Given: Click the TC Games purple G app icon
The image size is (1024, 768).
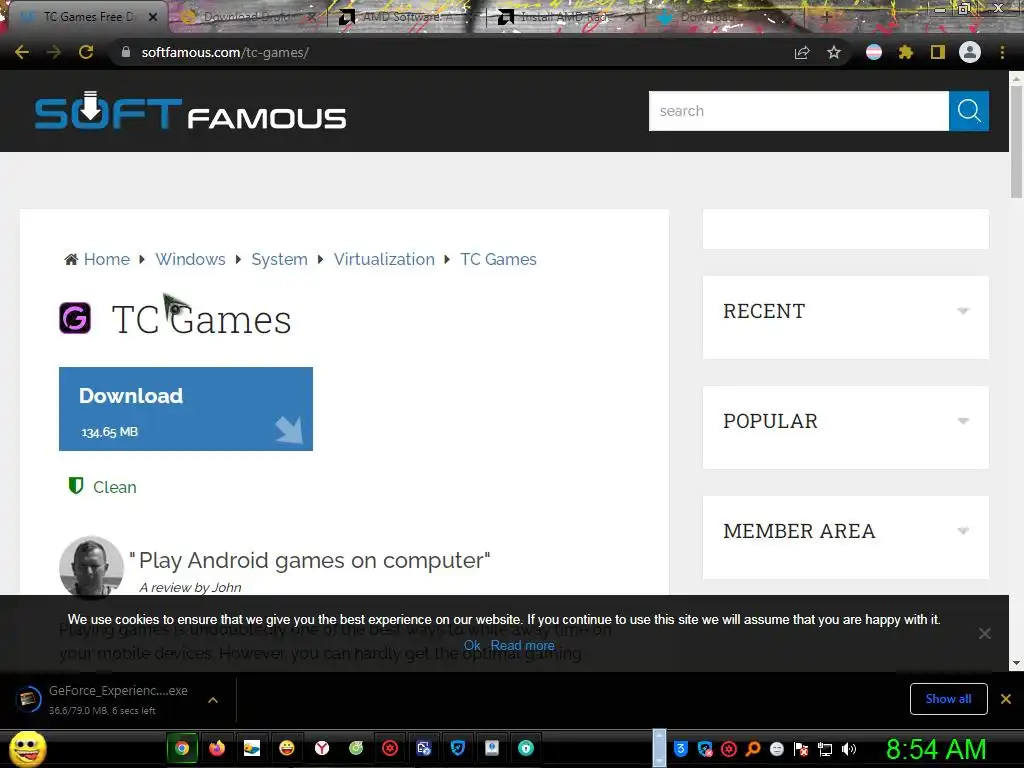Looking at the screenshot, I should (75, 318).
